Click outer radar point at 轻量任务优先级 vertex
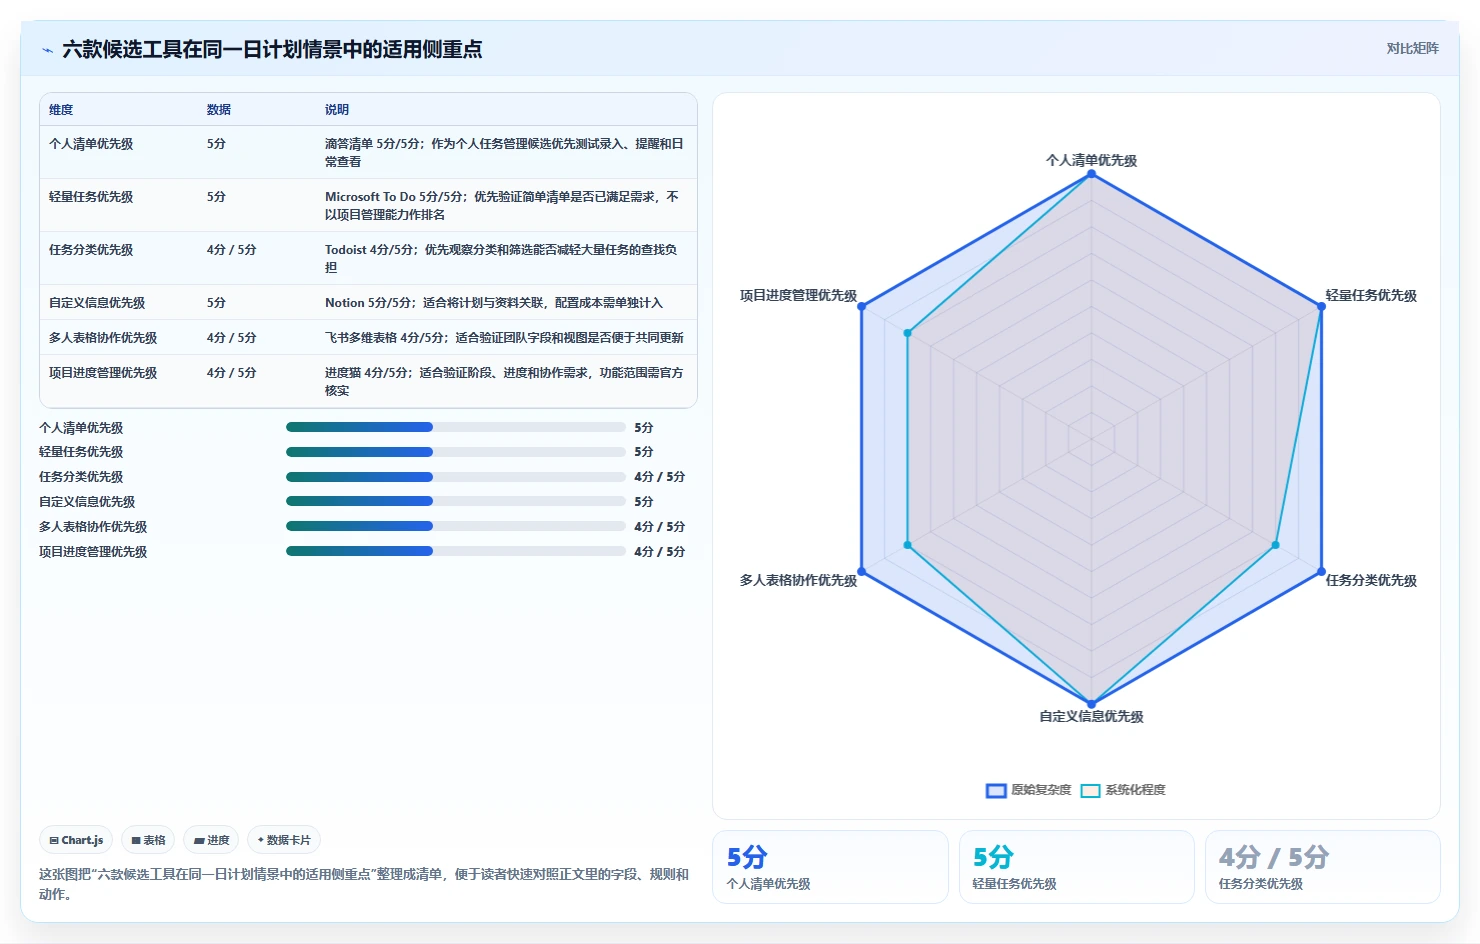This screenshot has width=1480, height=944. (1321, 306)
